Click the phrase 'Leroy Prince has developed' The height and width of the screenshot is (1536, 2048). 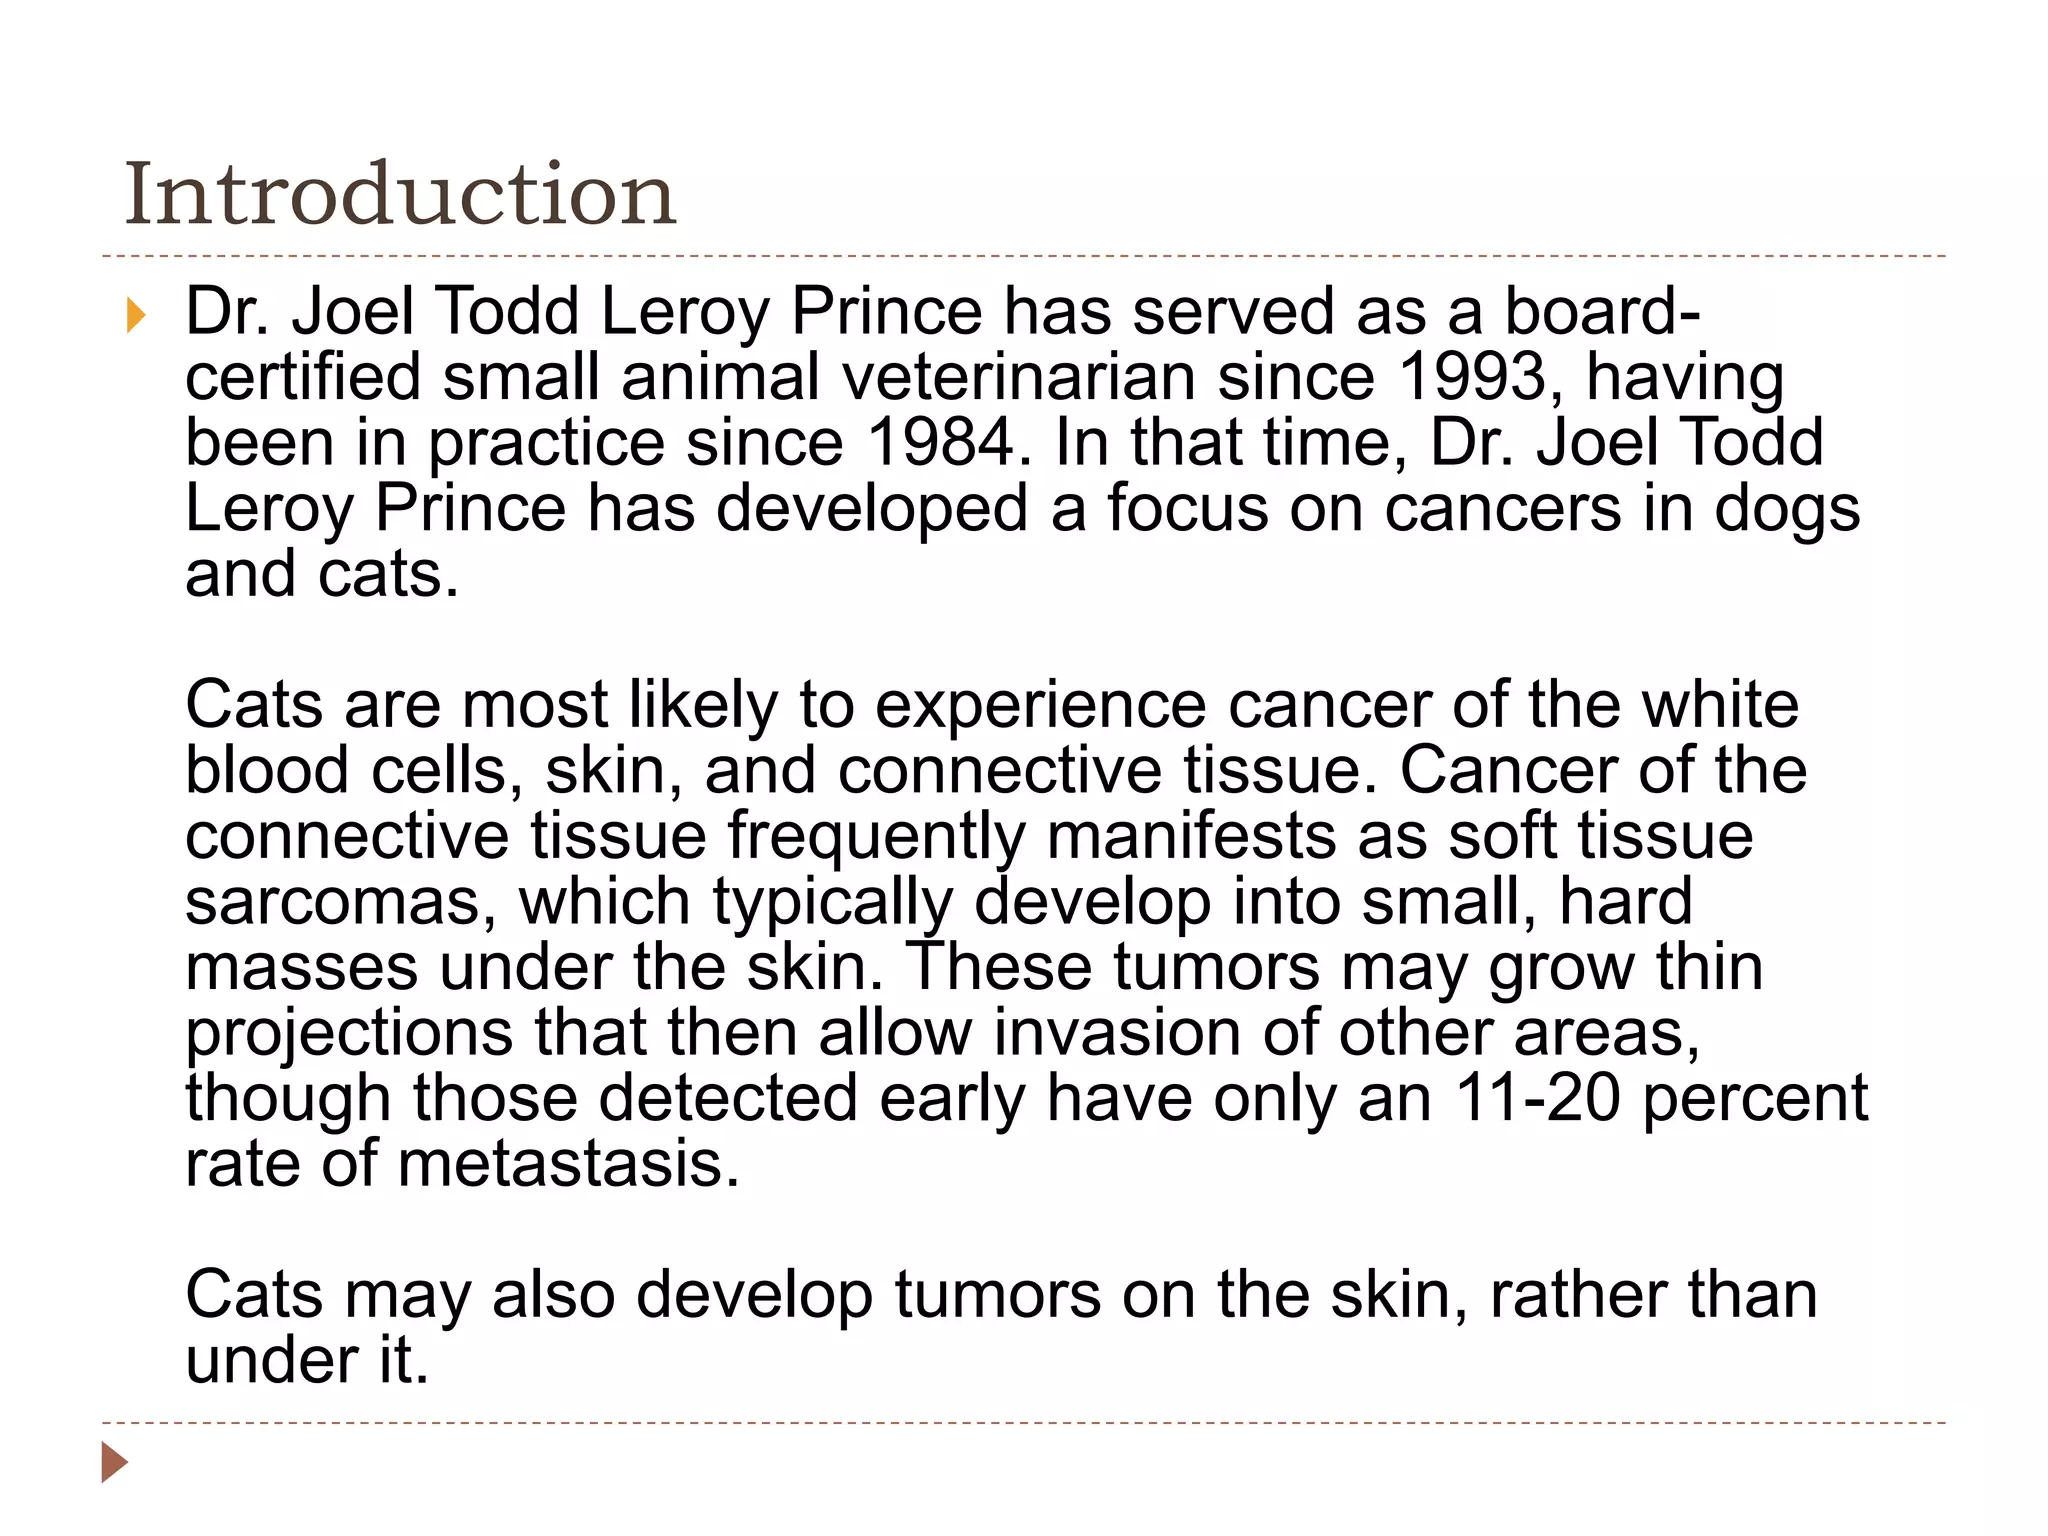[607, 510]
